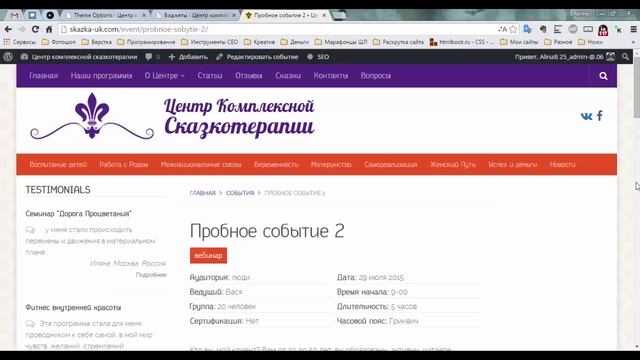Image resolution: width=640 pixels, height=360 pixels.
Task: Open Новости category
Action: coord(562,164)
